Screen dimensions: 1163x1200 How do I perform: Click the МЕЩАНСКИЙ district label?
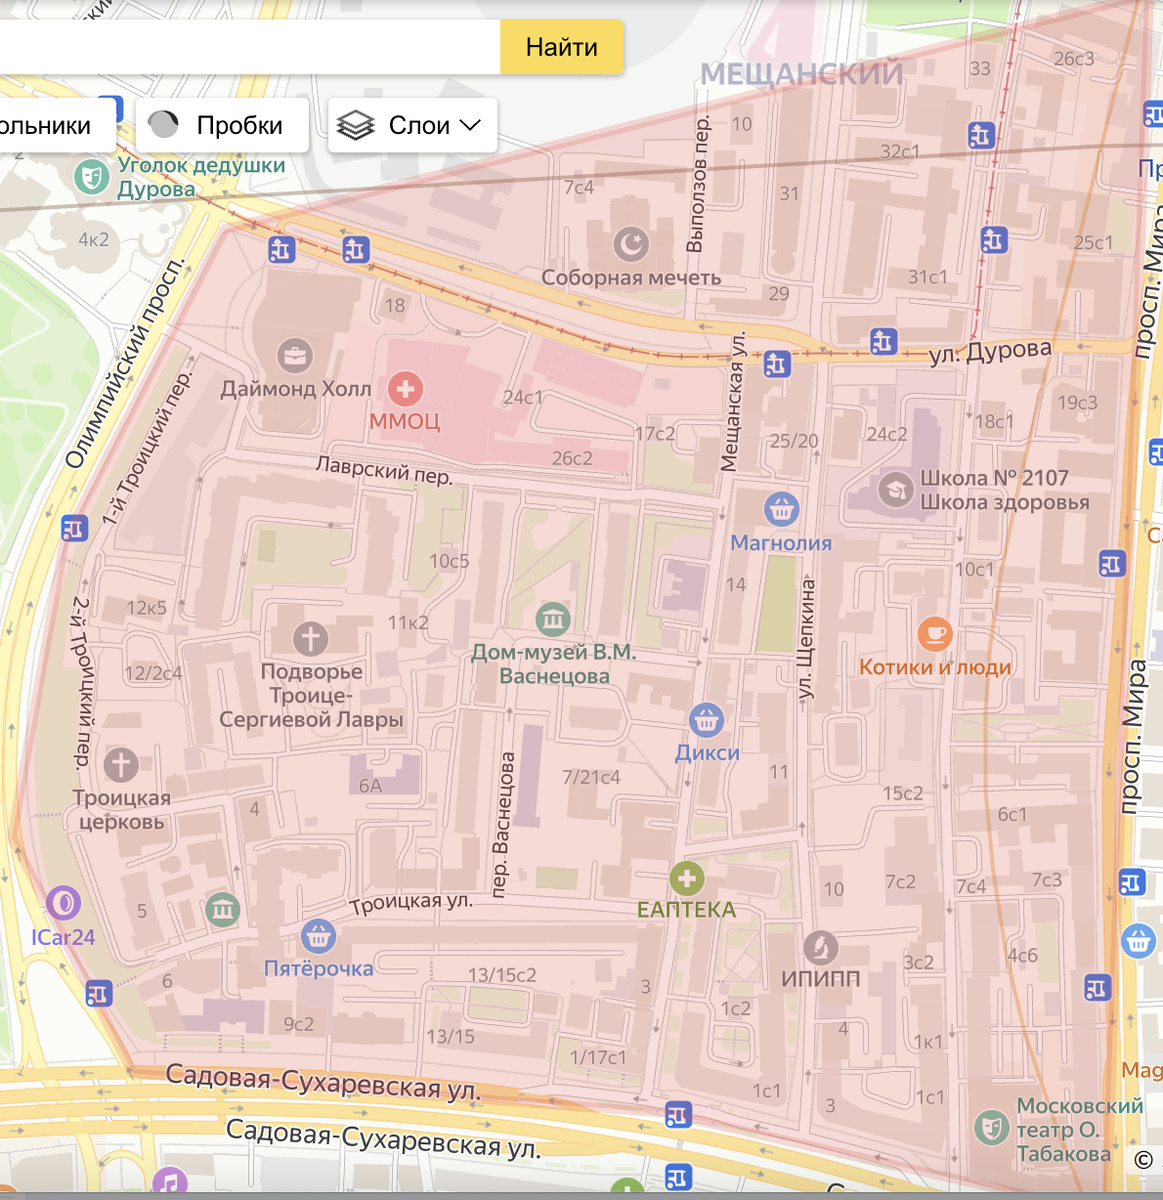click(801, 74)
